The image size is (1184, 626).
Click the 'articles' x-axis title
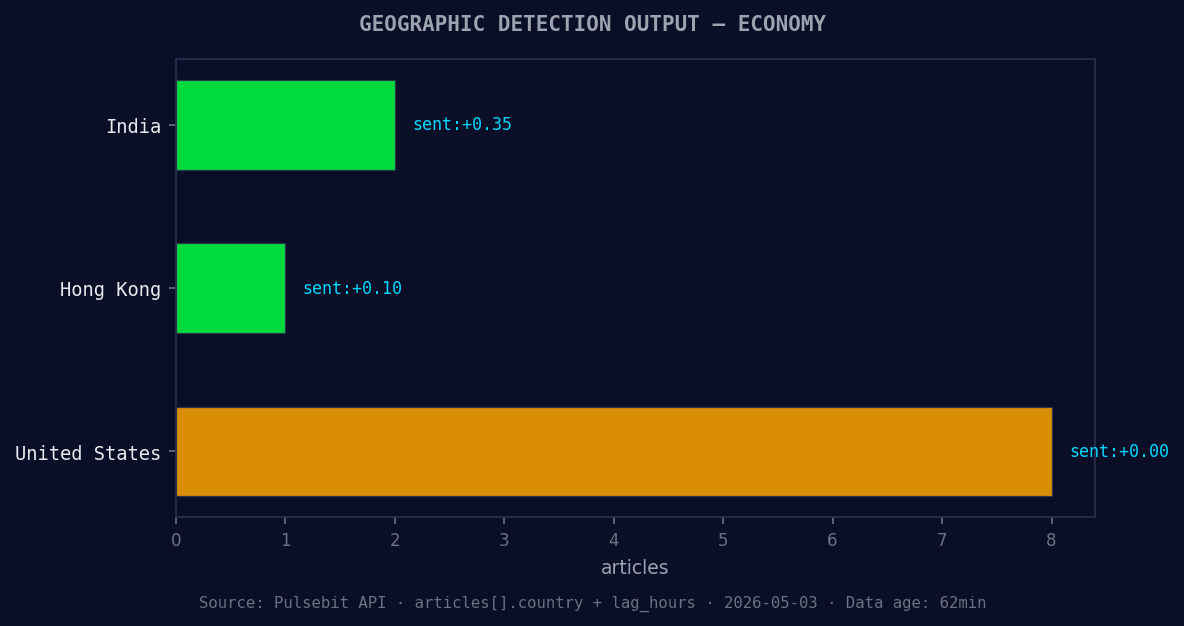pos(634,567)
